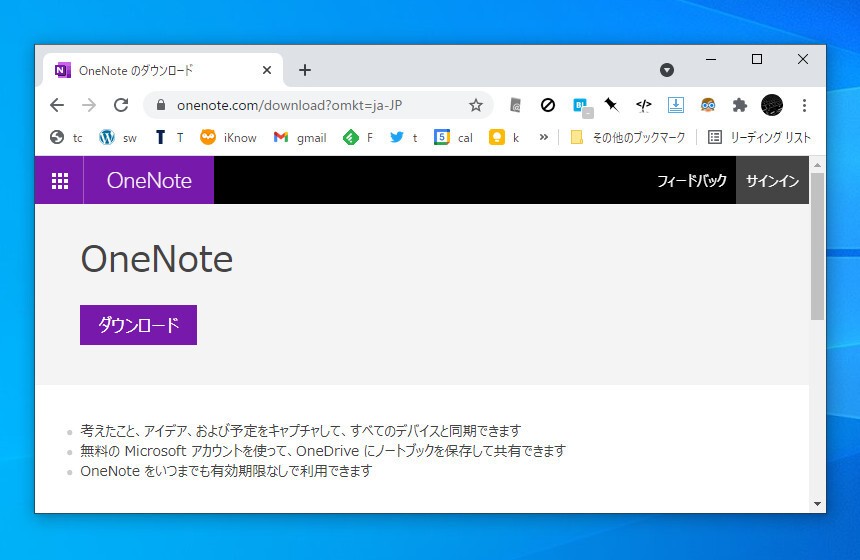The height and width of the screenshot is (560, 860).
Task: Click the OneNote header logo
Action: (x=149, y=180)
